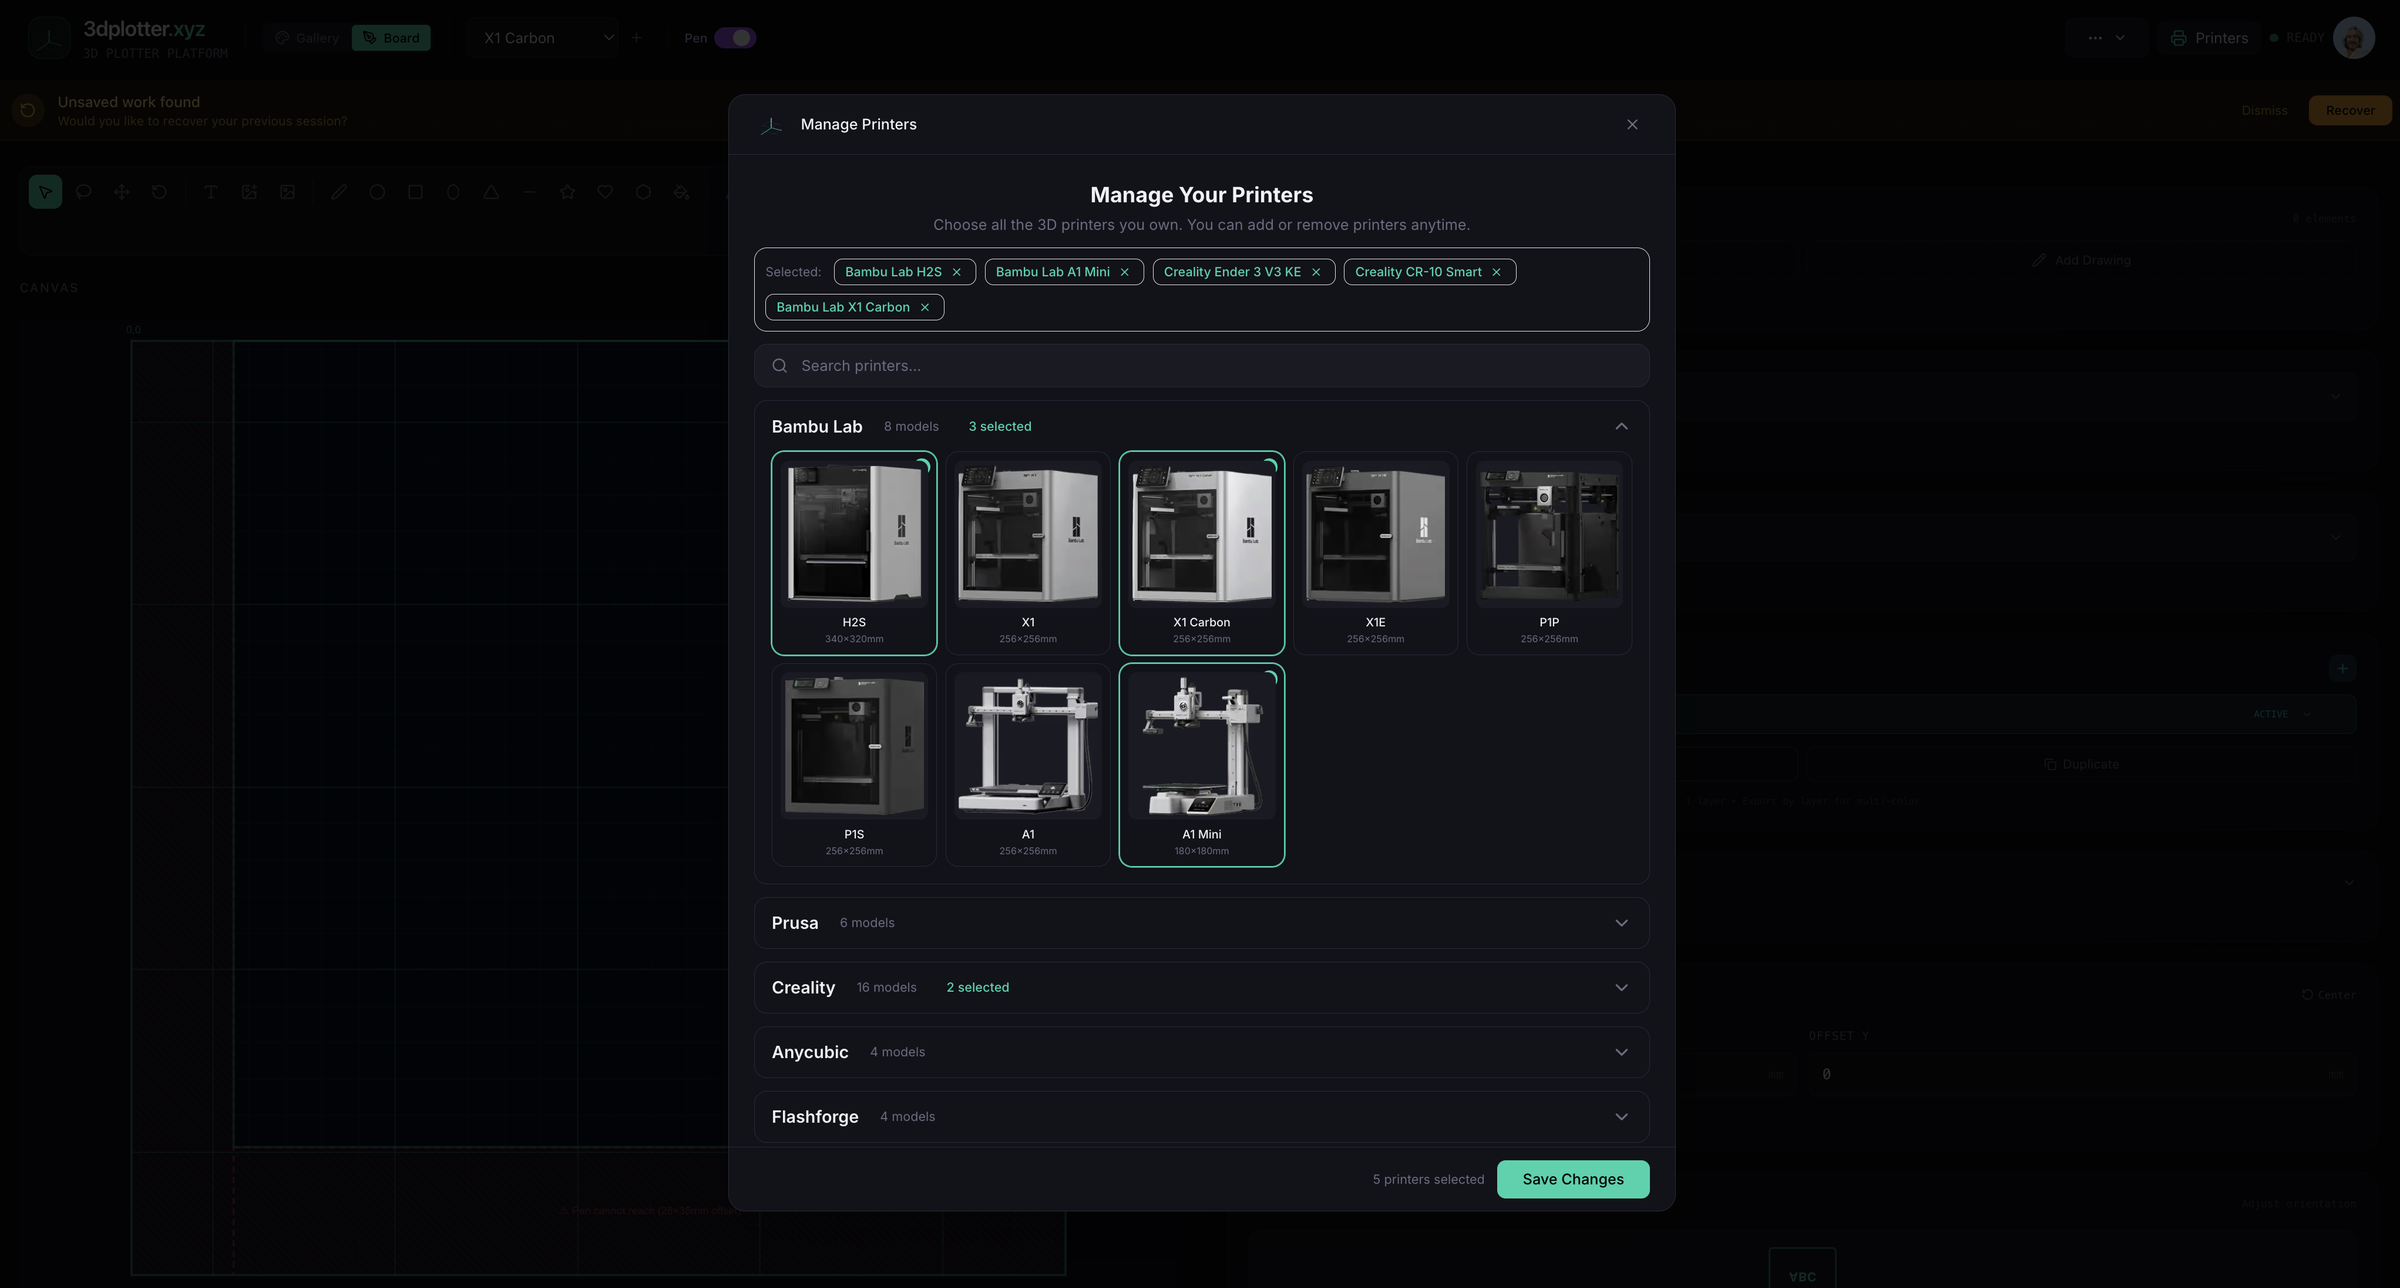Choose the move (four-arrow) tool

(121, 192)
